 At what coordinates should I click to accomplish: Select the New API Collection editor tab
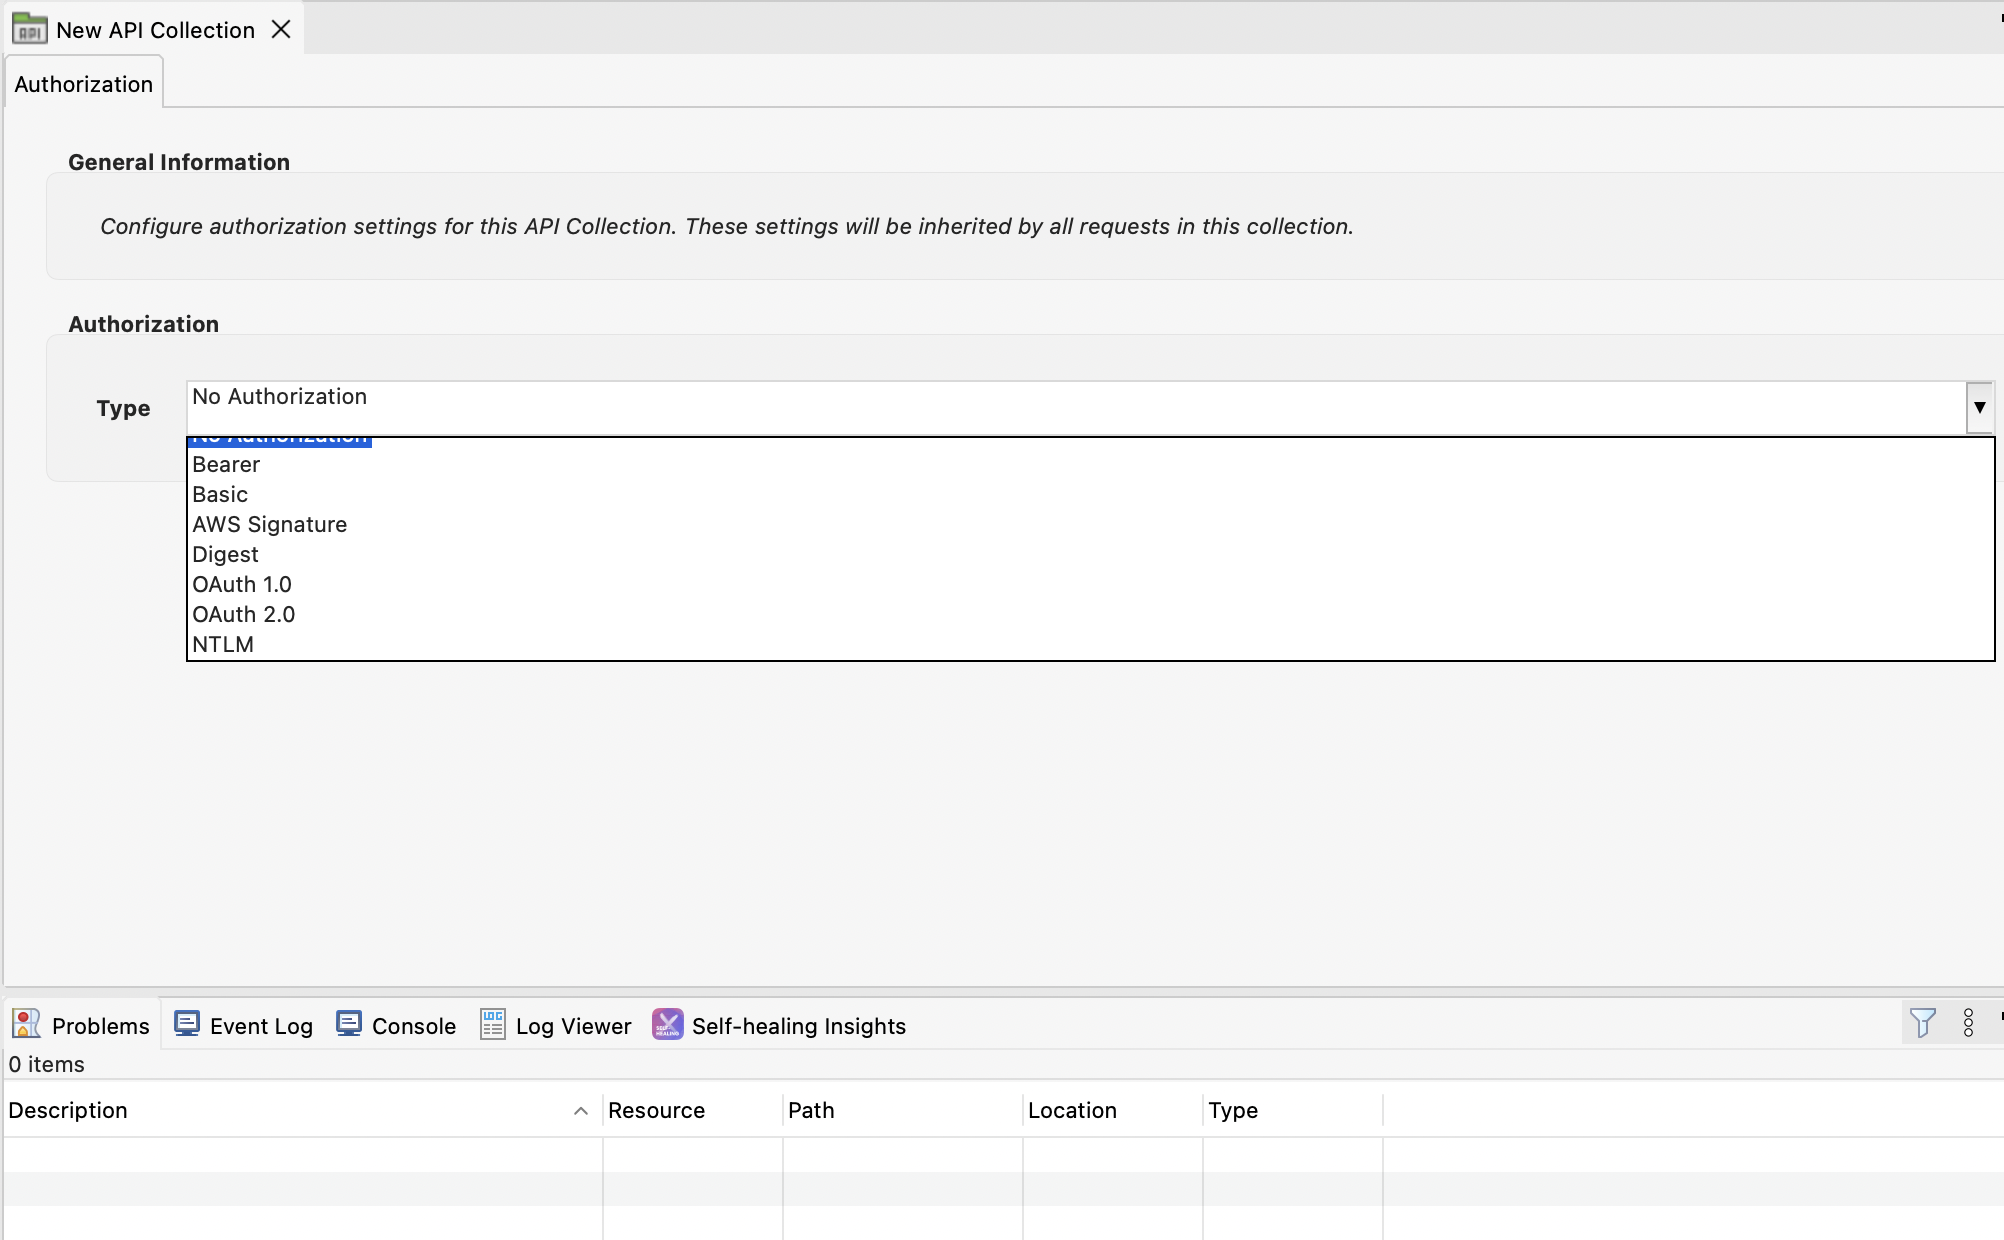pos(154,28)
